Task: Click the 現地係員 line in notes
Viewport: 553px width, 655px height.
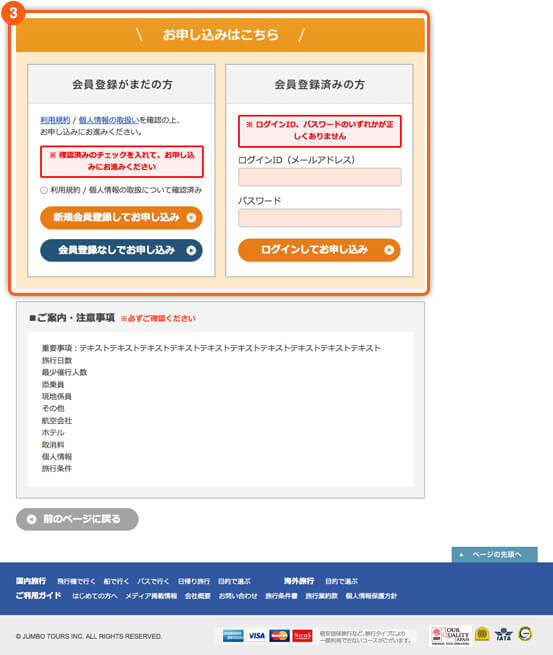Action: coord(57,397)
